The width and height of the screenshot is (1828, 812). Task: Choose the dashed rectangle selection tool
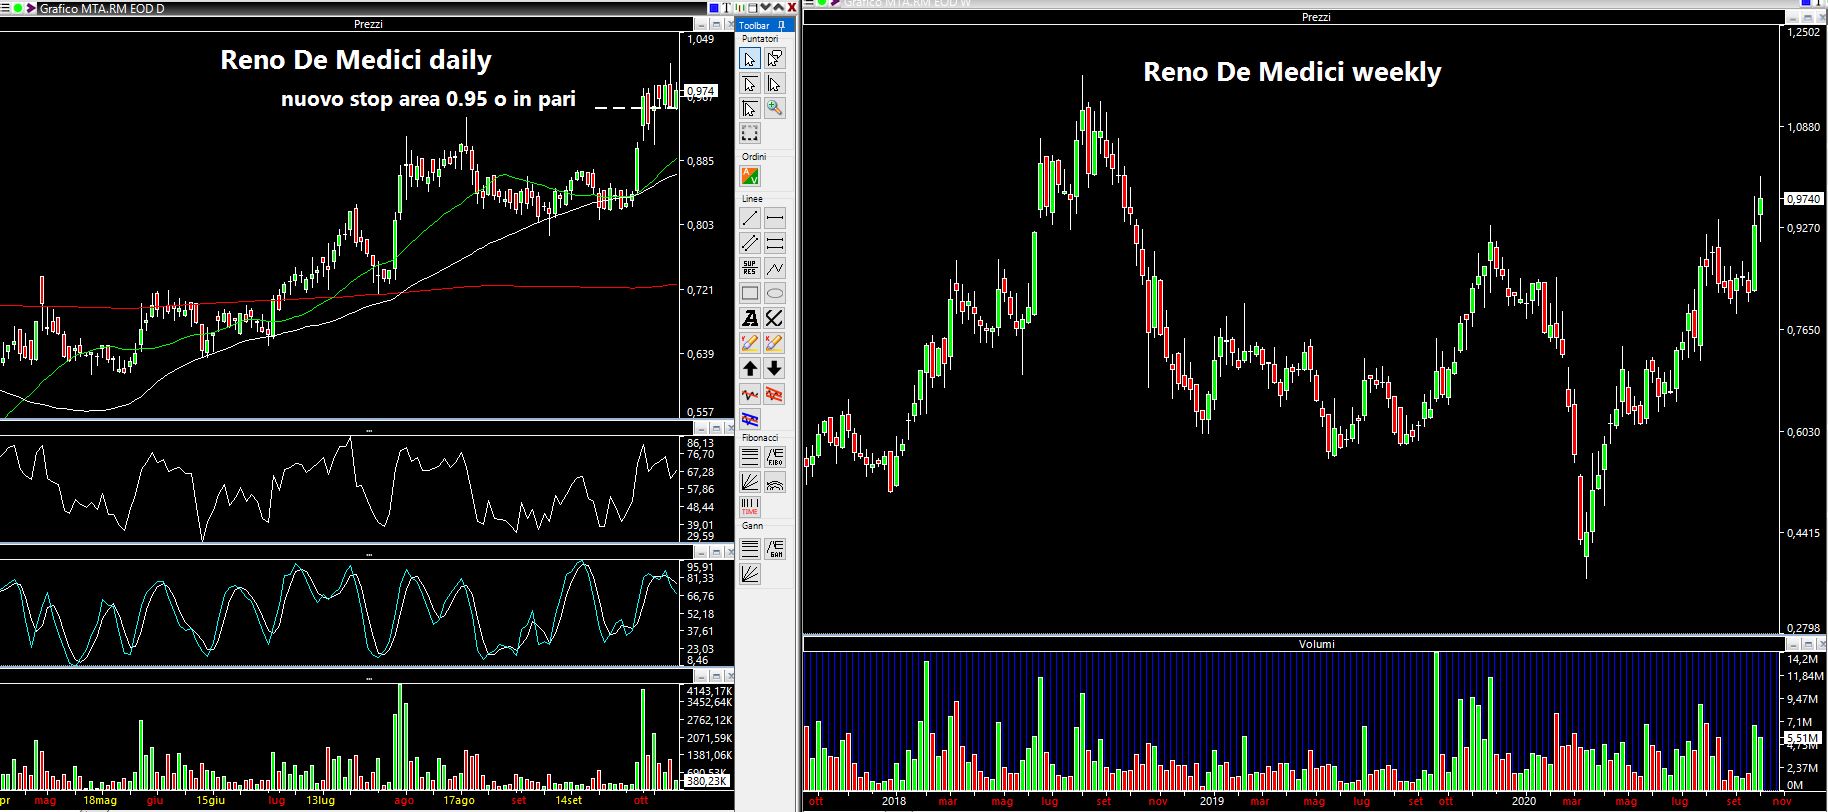point(750,133)
